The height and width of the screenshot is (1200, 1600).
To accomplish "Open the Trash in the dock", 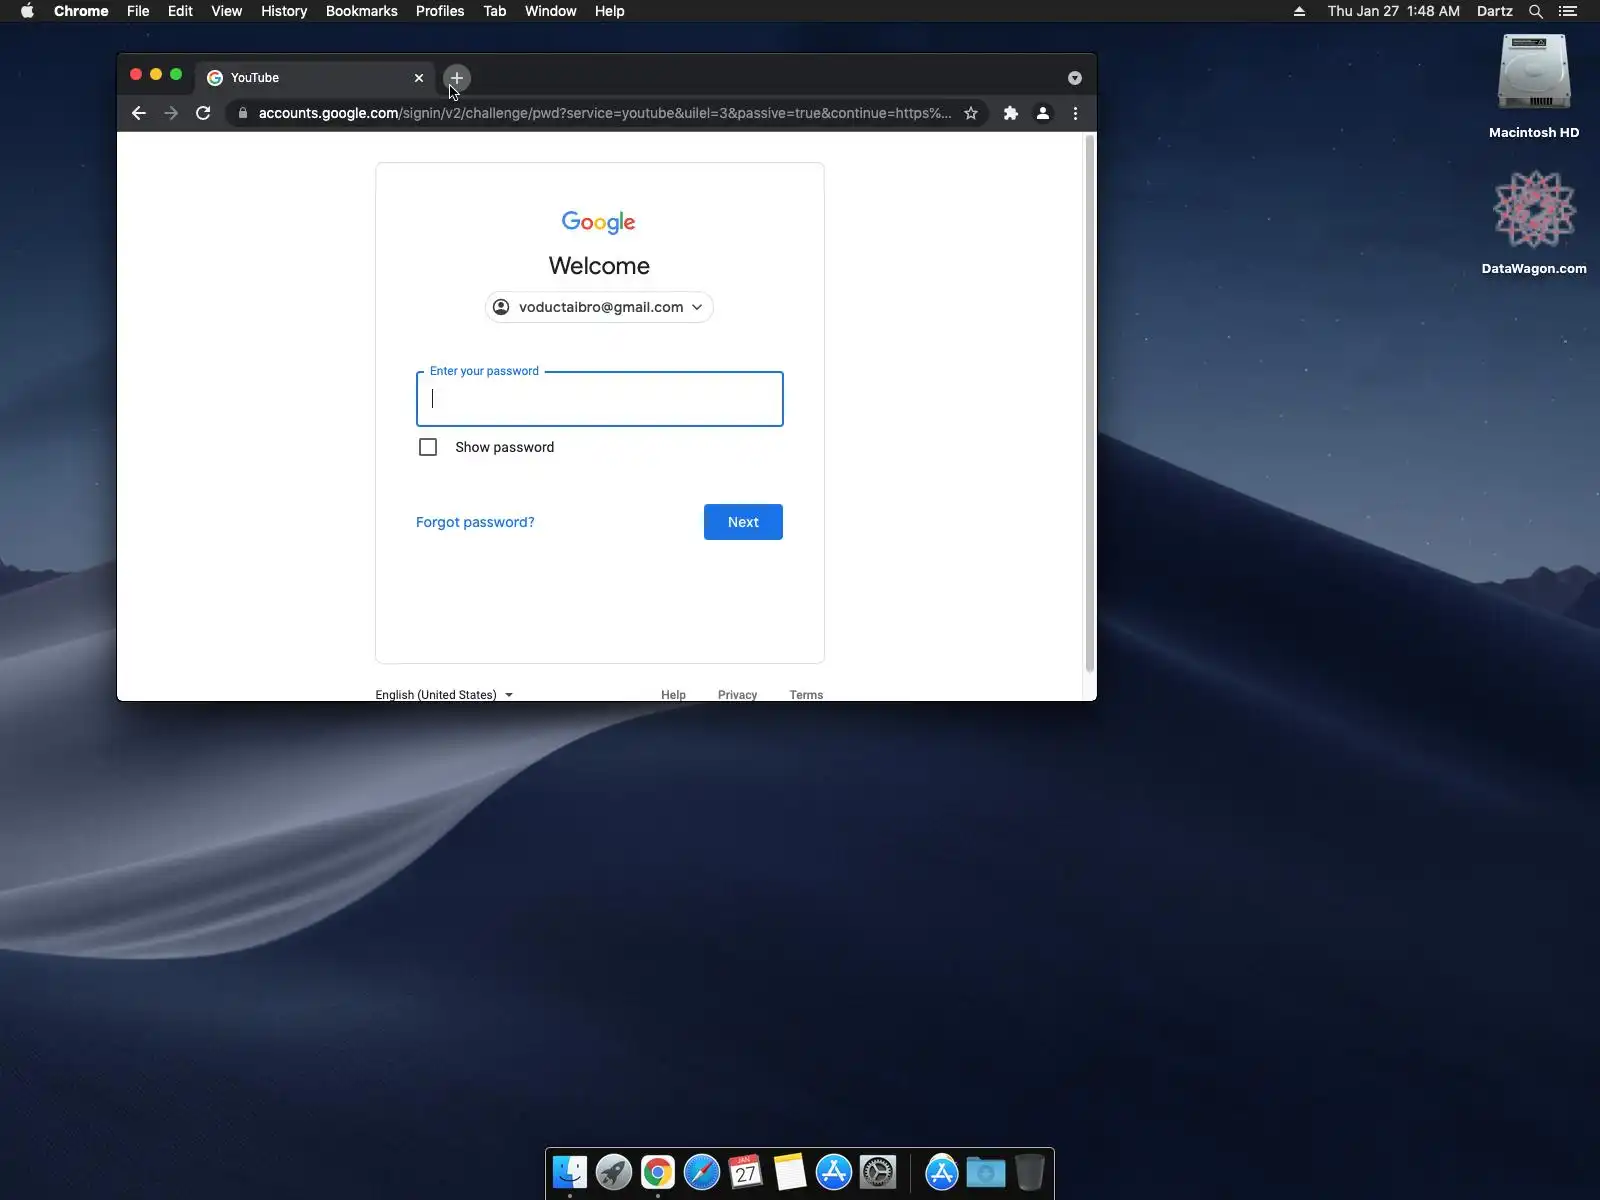I will point(1030,1172).
